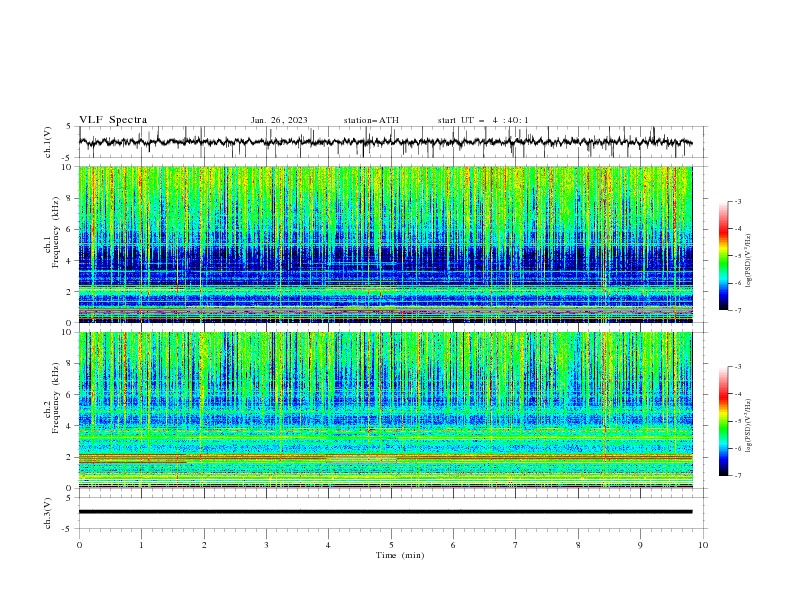Click the "ch.1(V)" axis label
The width and height of the screenshot is (792, 612).
coord(48,142)
